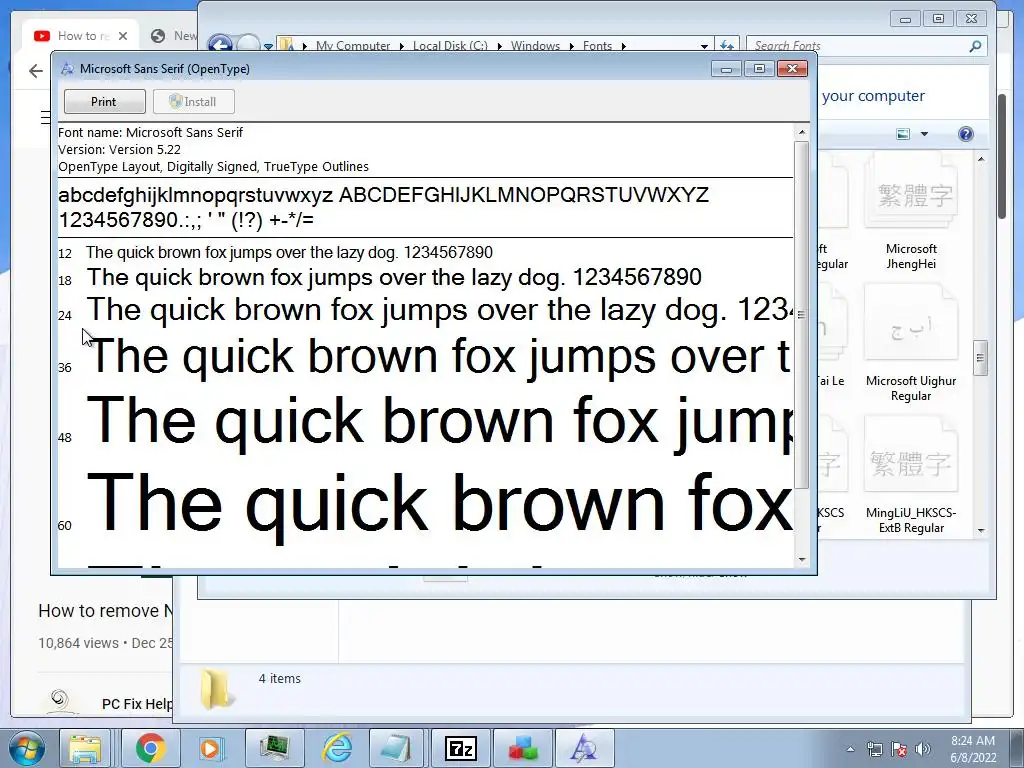Expand the arrow after Fonts breadcrumb
The width and height of the screenshot is (1024, 768).
624,46
